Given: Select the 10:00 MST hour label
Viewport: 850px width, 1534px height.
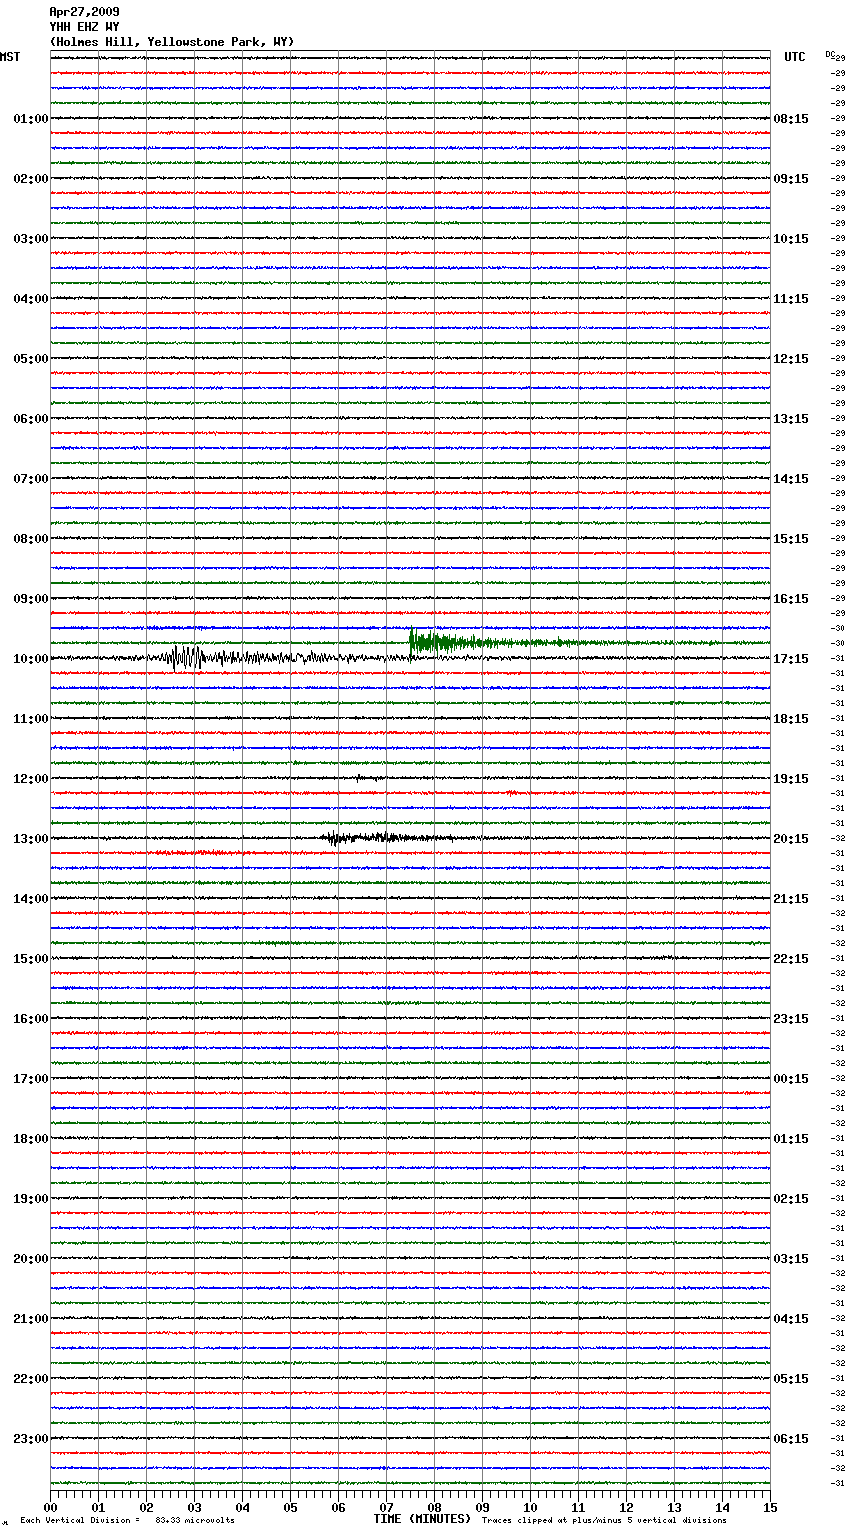Looking at the screenshot, I should 31,659.
